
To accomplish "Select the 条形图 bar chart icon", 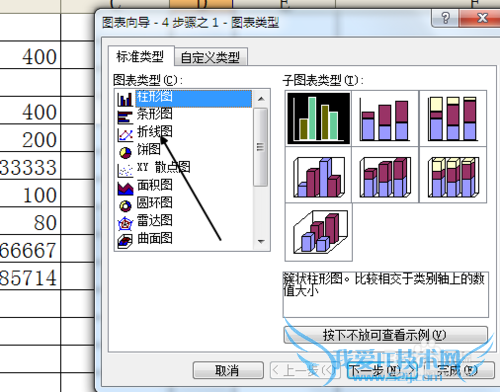I will pyautogui.click(x=125, y=117).
